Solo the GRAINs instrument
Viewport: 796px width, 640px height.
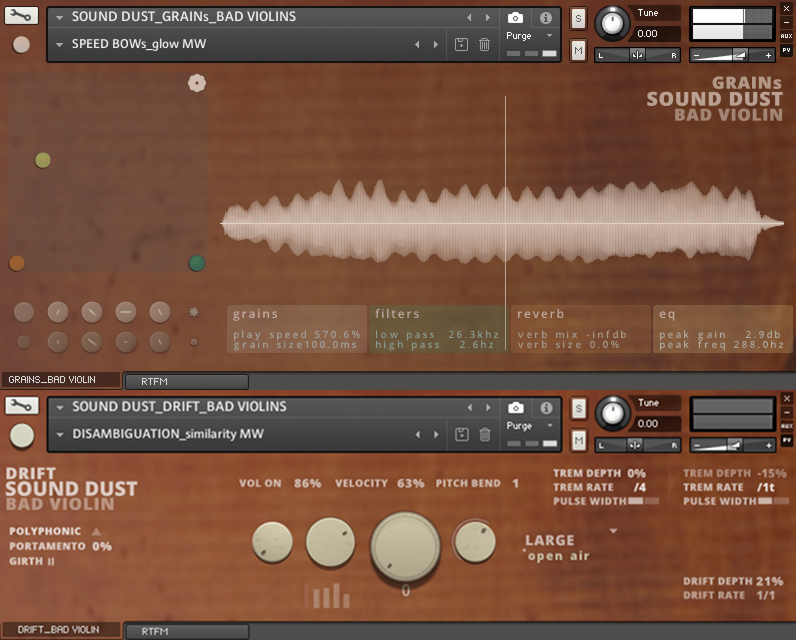click(x=578, y=19)
